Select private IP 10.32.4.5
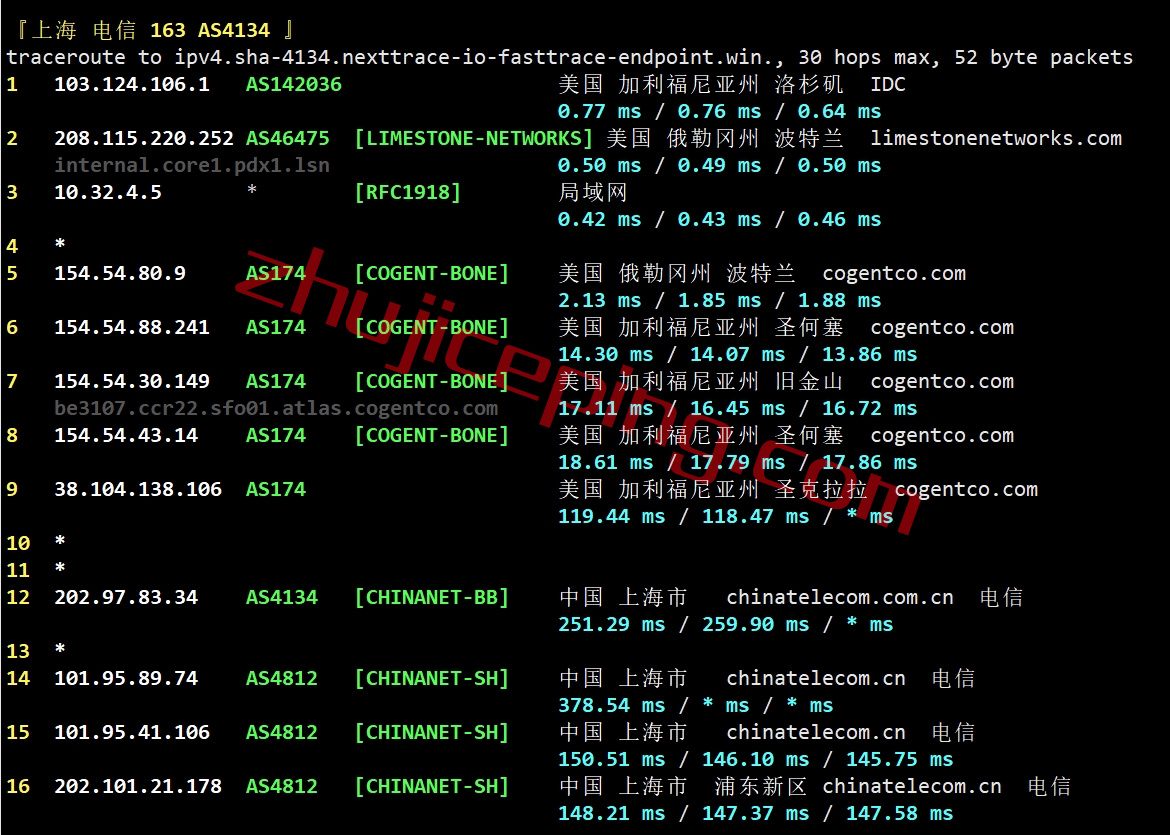 point(108,193)
